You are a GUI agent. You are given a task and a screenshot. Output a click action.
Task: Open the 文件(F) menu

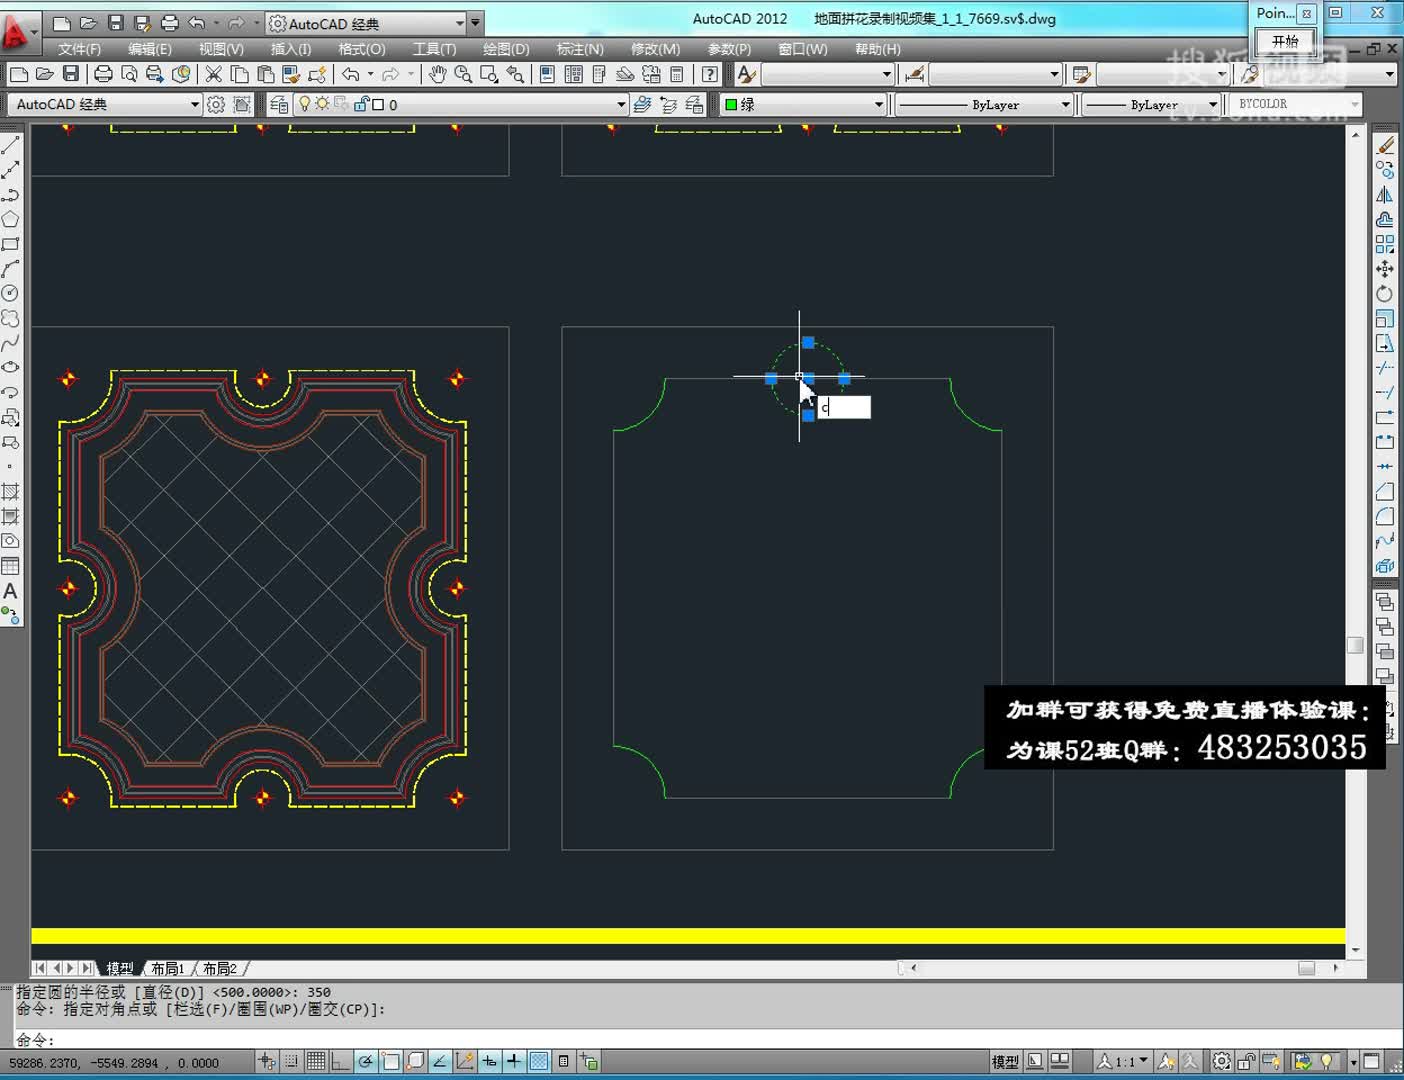[80, 49]
